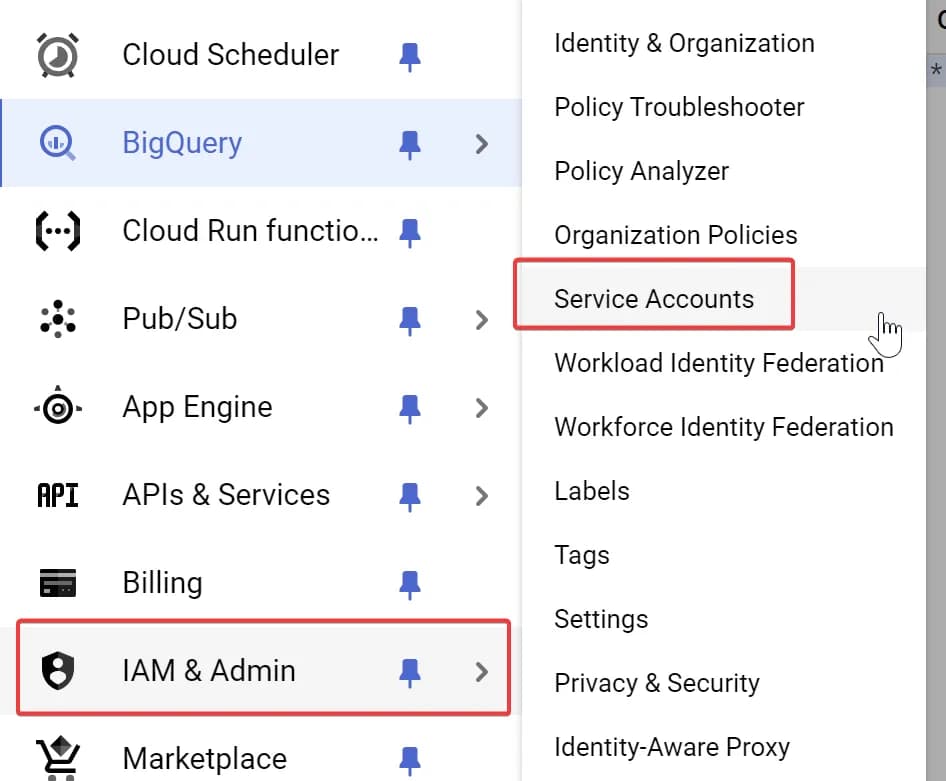Open Cloud Run functions entry
Viewport: 946px width, 781px height.
261,231
